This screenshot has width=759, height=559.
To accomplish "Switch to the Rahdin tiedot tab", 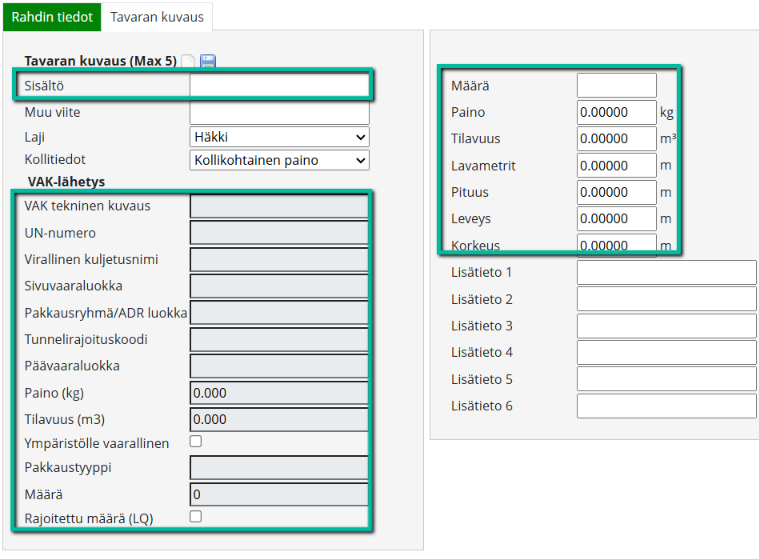I will click(52, 17).
